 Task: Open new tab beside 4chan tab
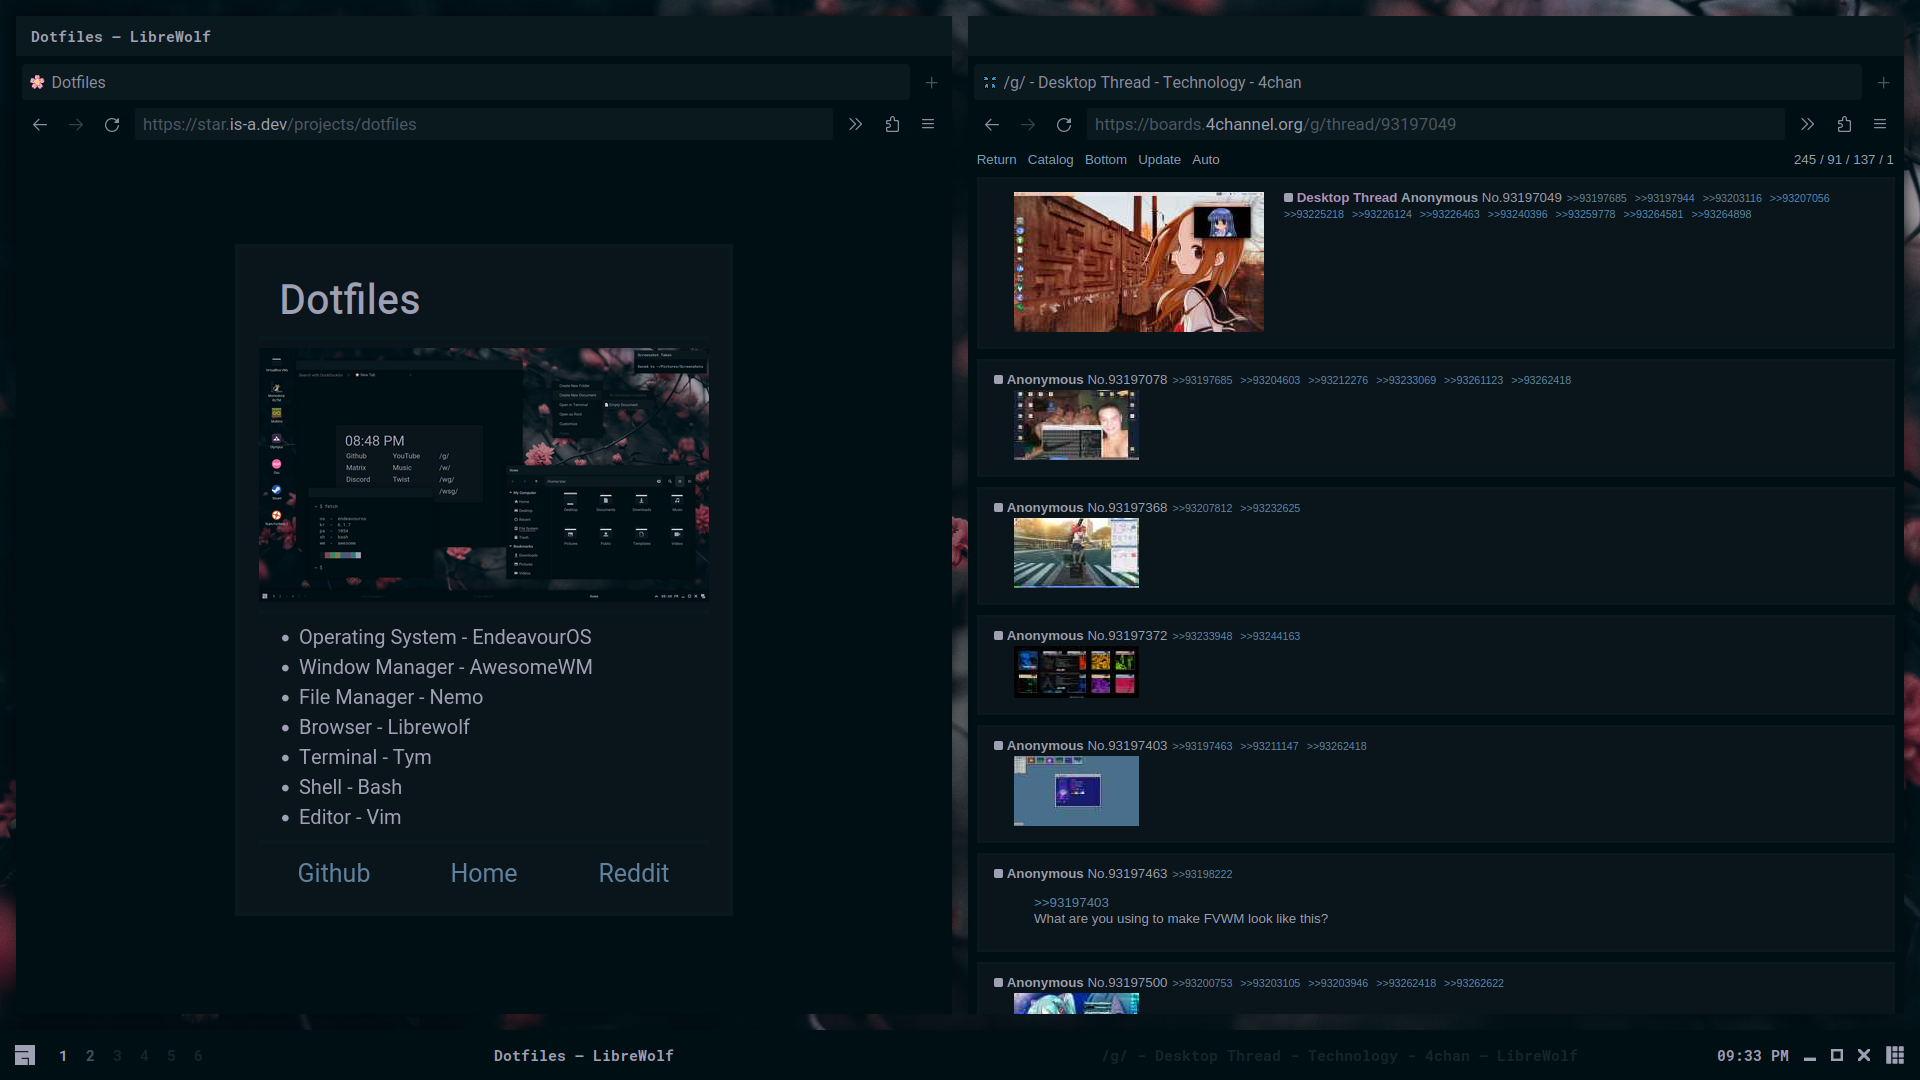click(1883, 83)
